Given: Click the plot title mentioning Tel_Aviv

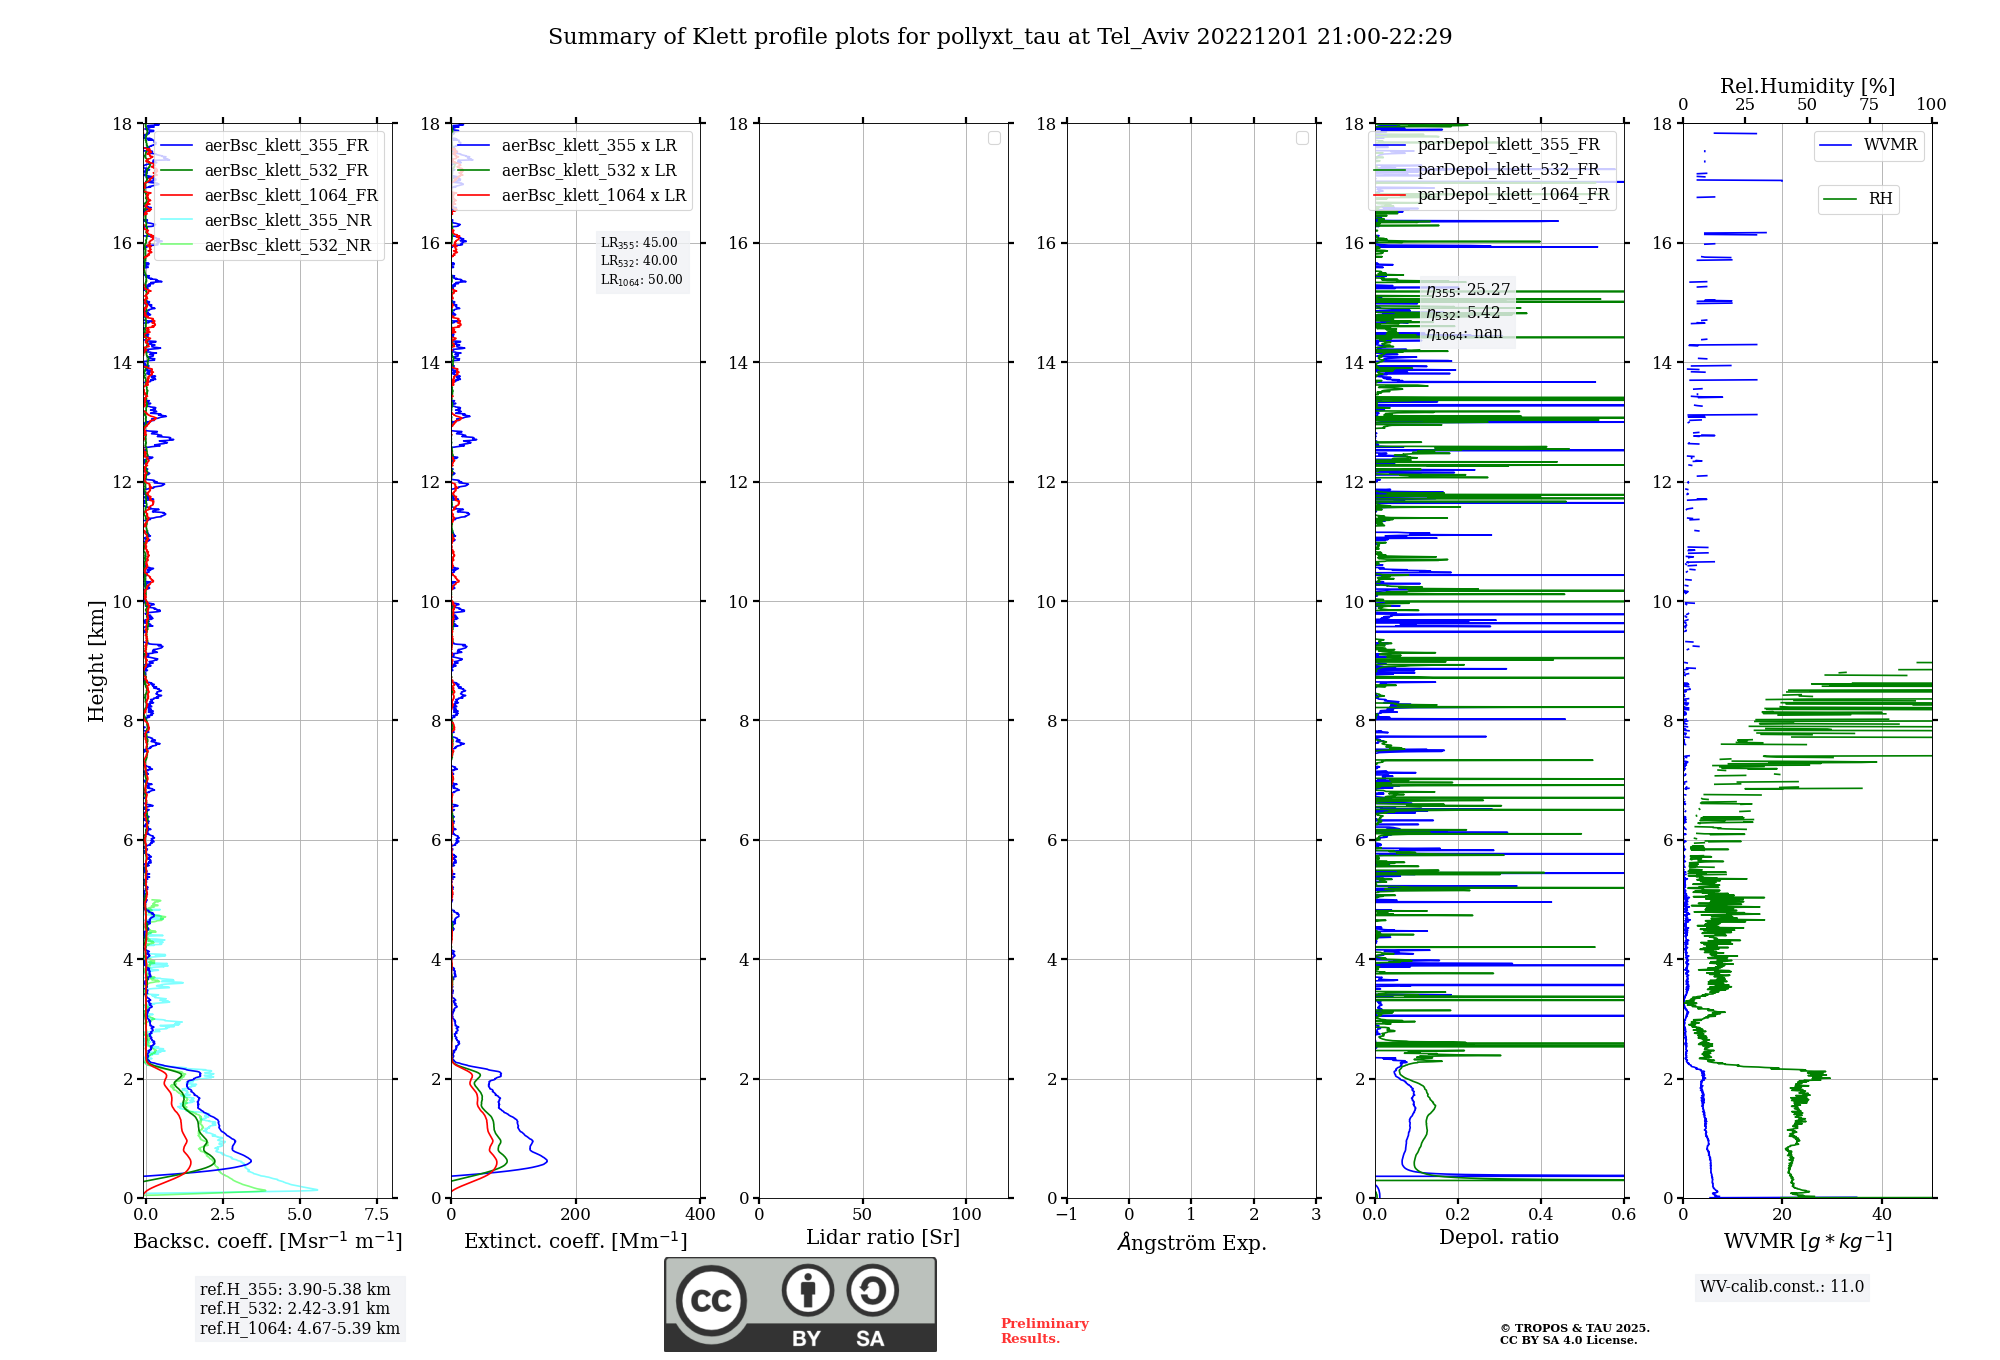Looking at the screenshot, I should (x=1000, y=37).
